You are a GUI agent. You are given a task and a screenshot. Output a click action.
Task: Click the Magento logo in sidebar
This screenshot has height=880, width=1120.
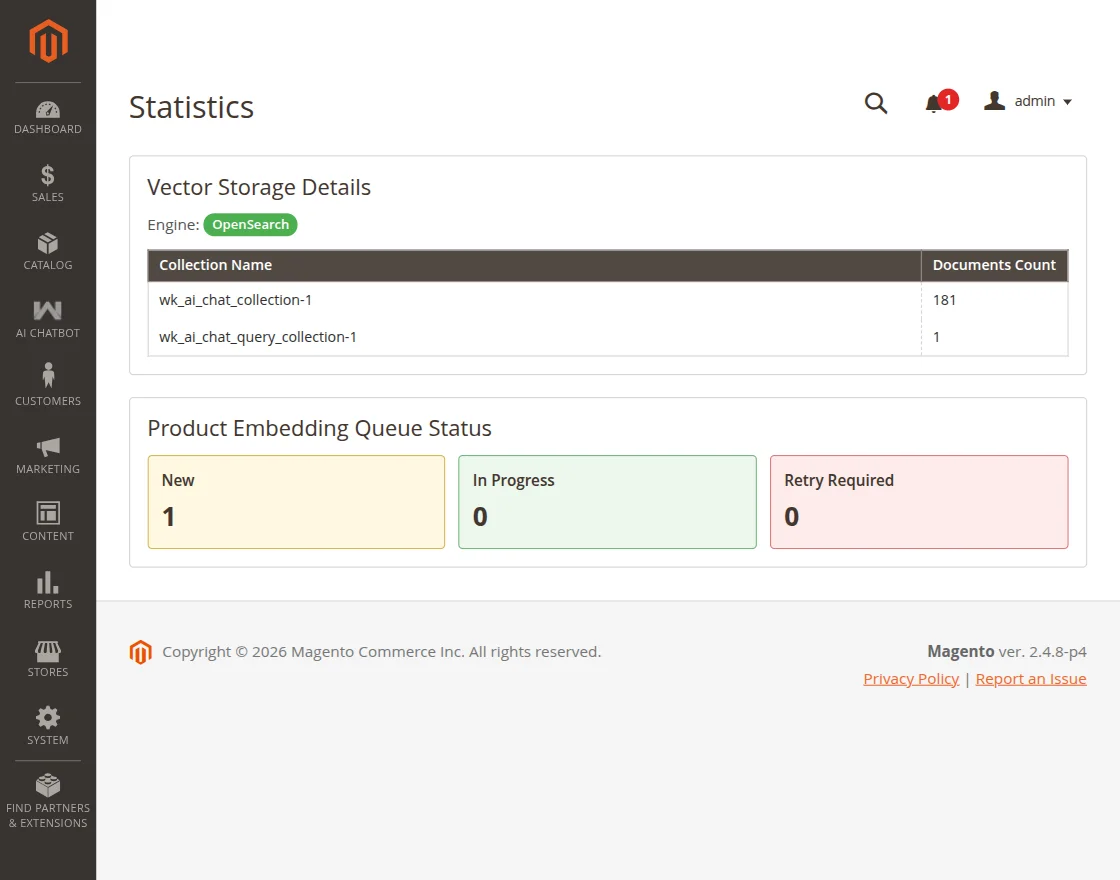[x=48, y=41]
